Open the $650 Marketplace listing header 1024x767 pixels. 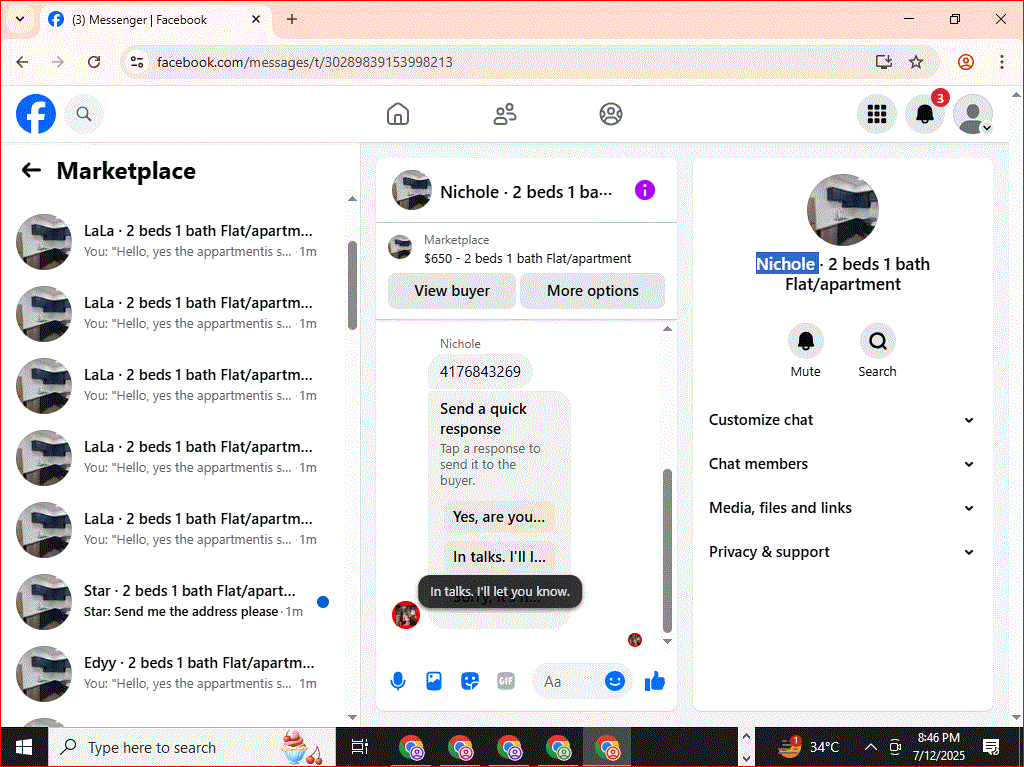(x=526, y=249)
